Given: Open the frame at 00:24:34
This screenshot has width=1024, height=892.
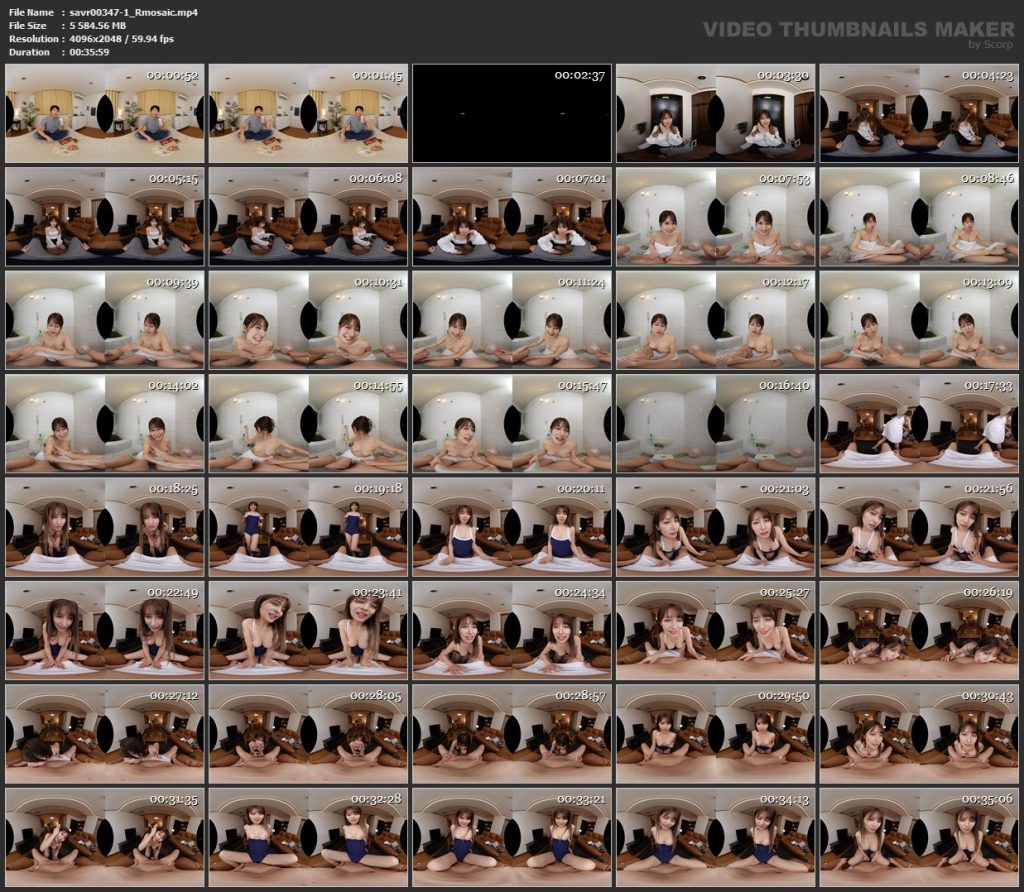Looking at the screenshot, I should [512, 630].
